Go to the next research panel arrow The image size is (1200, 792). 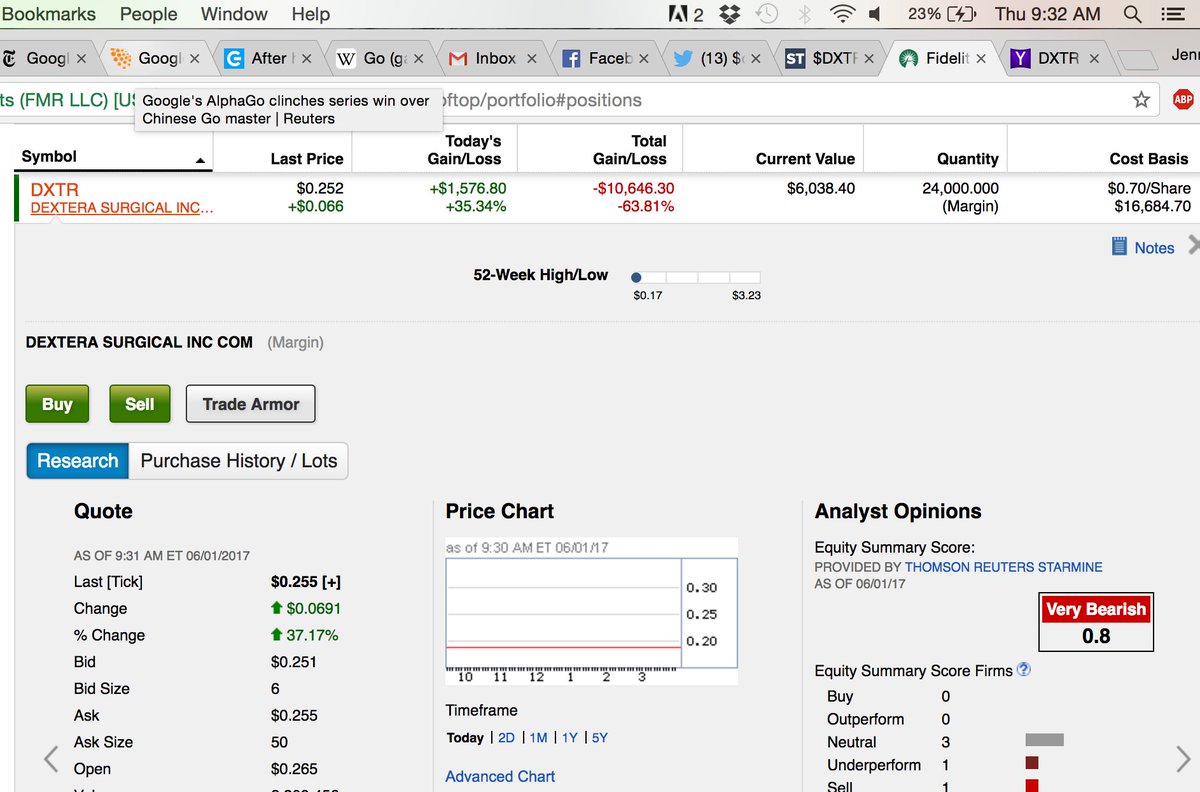1183,759
